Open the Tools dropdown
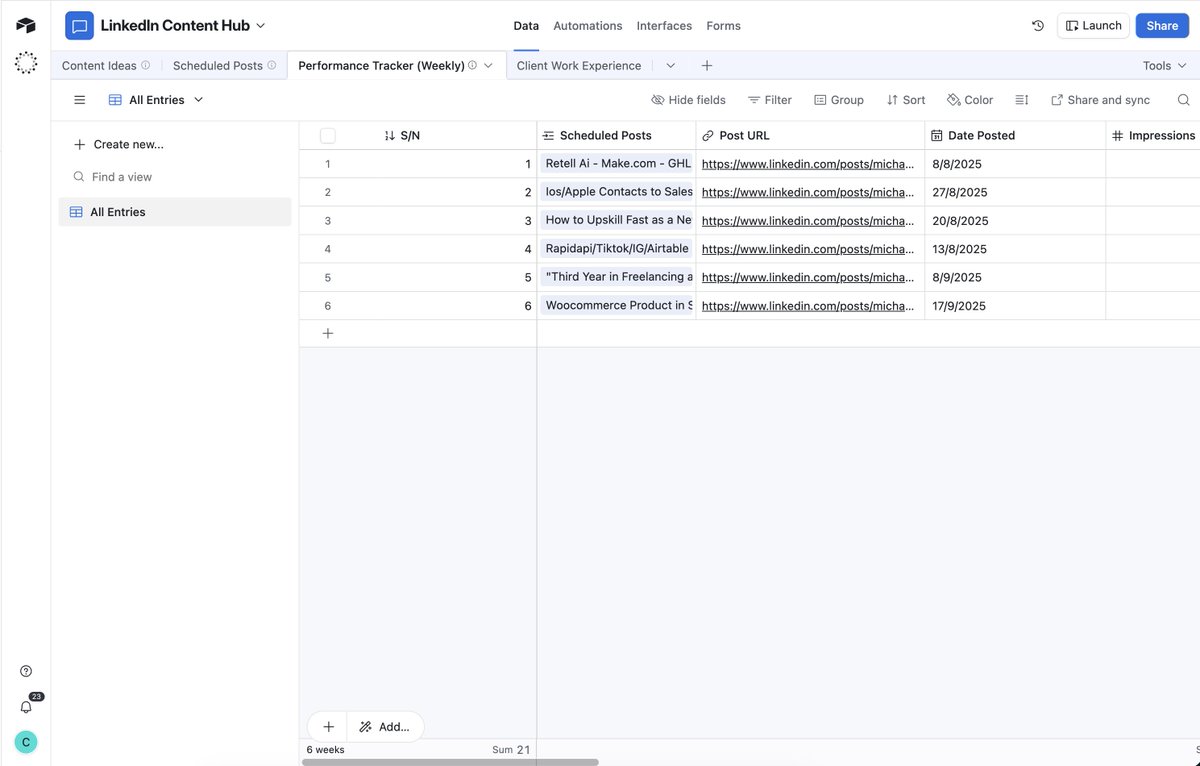 [1165, 66]
